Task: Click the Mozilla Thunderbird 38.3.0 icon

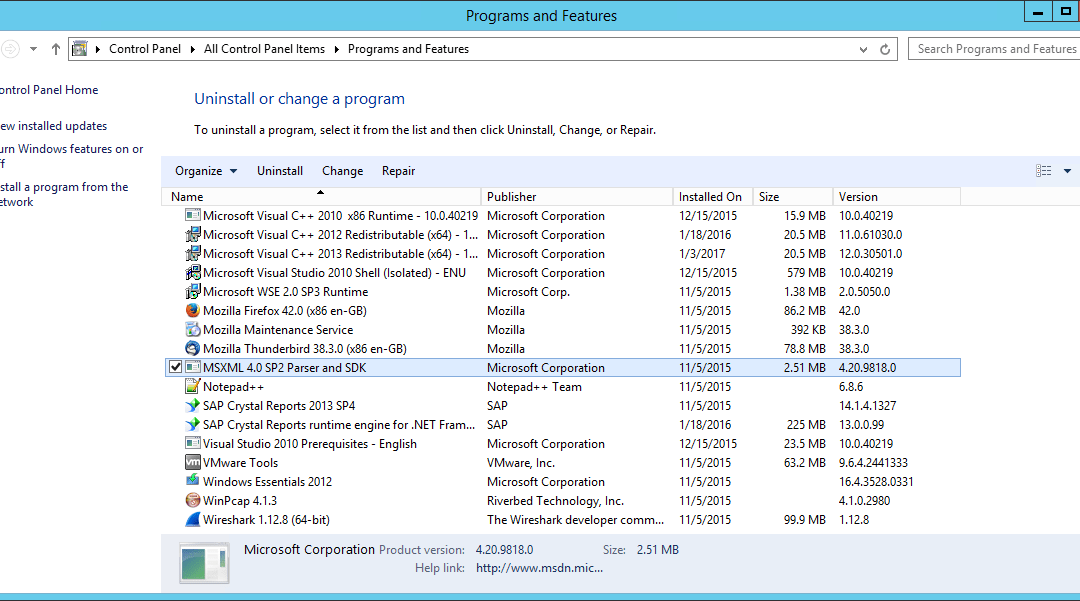Action: click(x=193, y=348)
